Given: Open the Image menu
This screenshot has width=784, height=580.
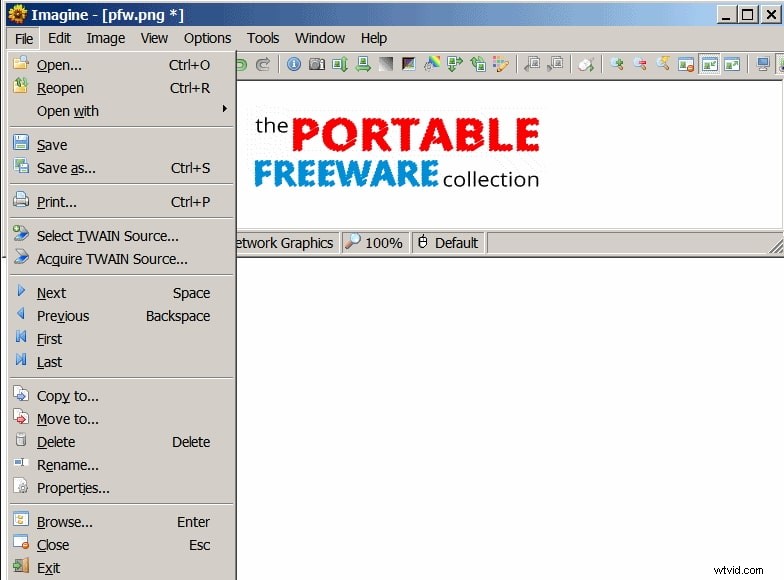Looking at the screenshot, I should pos(106,38).
